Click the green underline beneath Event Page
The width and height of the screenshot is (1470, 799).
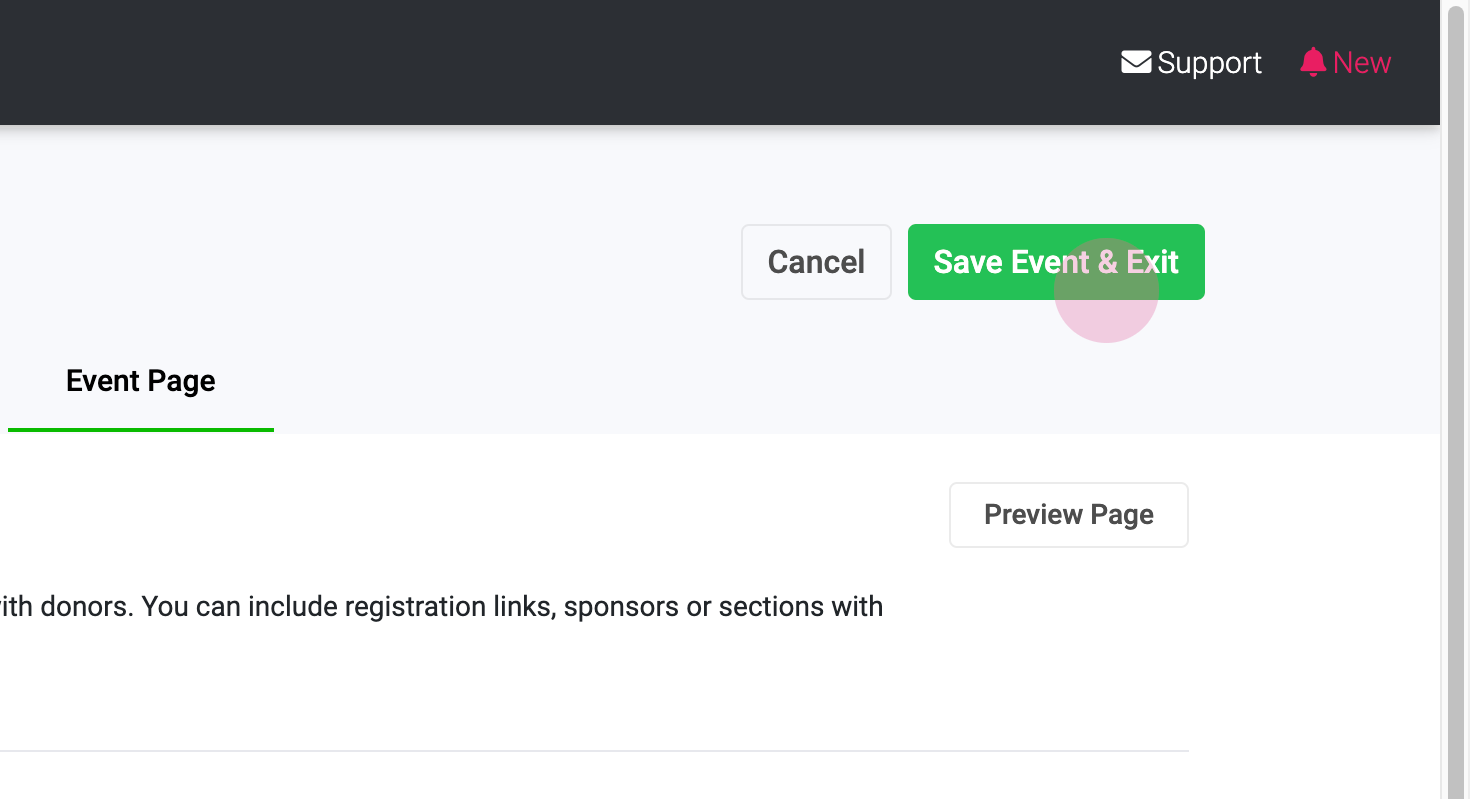pos(141,429)
